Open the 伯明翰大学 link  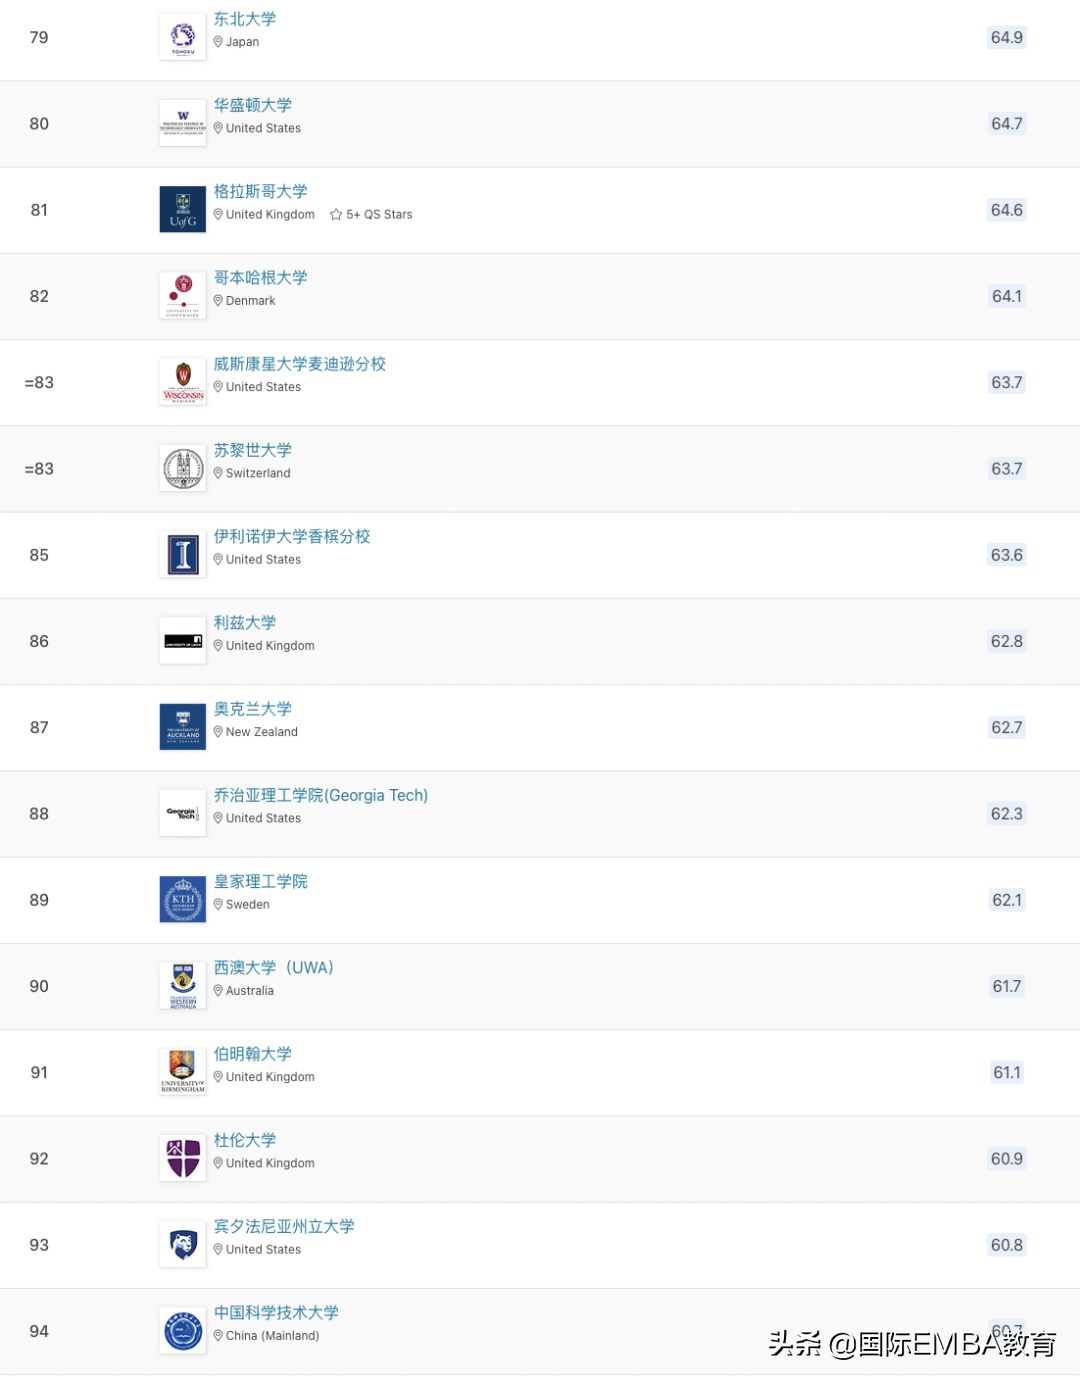[253, 1054]
